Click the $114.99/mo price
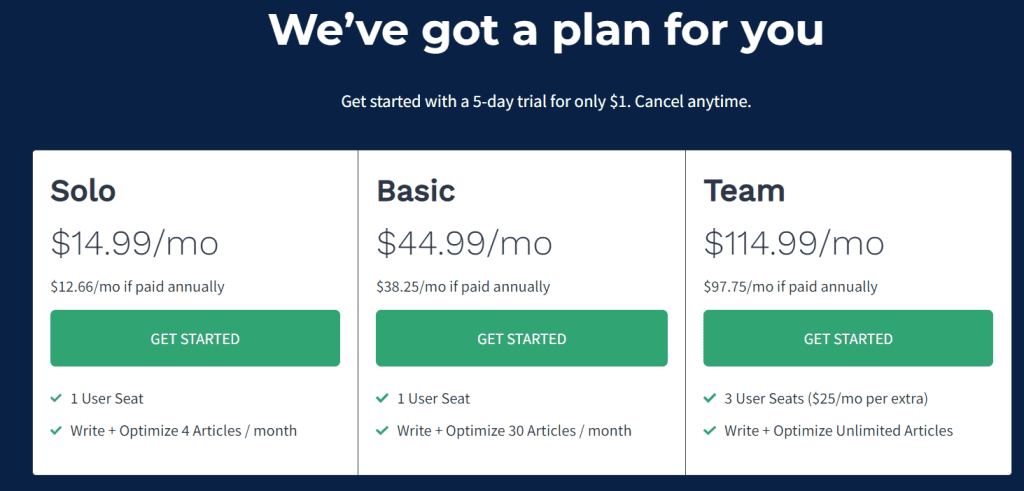Screen dimensions: 1024x491 tap(794, 244)
